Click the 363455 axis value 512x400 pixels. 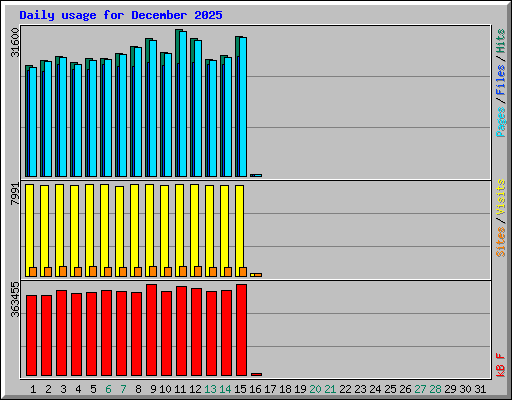[15, 299]
